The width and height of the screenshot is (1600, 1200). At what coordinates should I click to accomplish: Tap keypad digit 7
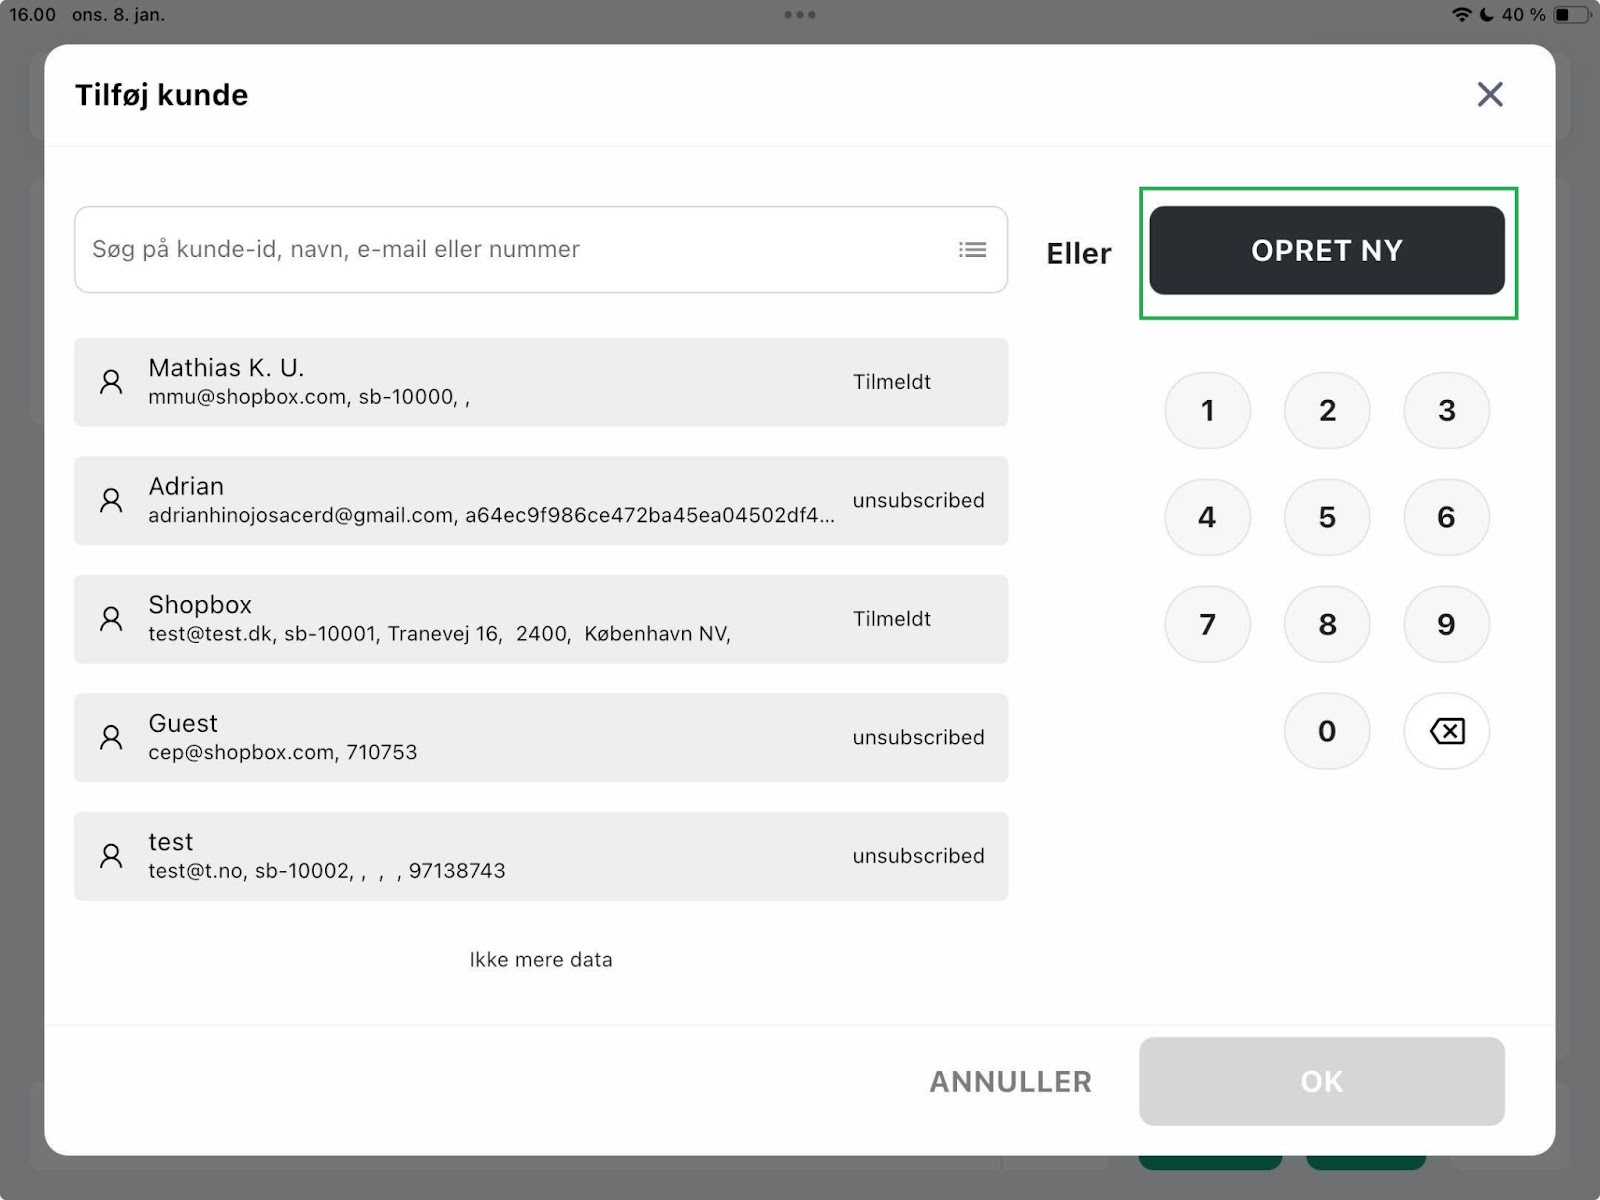(1207, 624)
